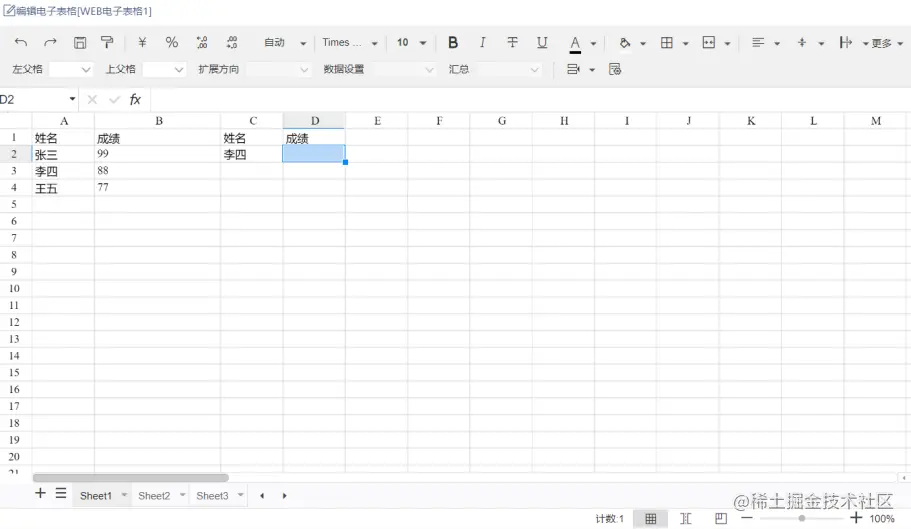
Task: Redo the last undone action
Action: coord(51,42)
